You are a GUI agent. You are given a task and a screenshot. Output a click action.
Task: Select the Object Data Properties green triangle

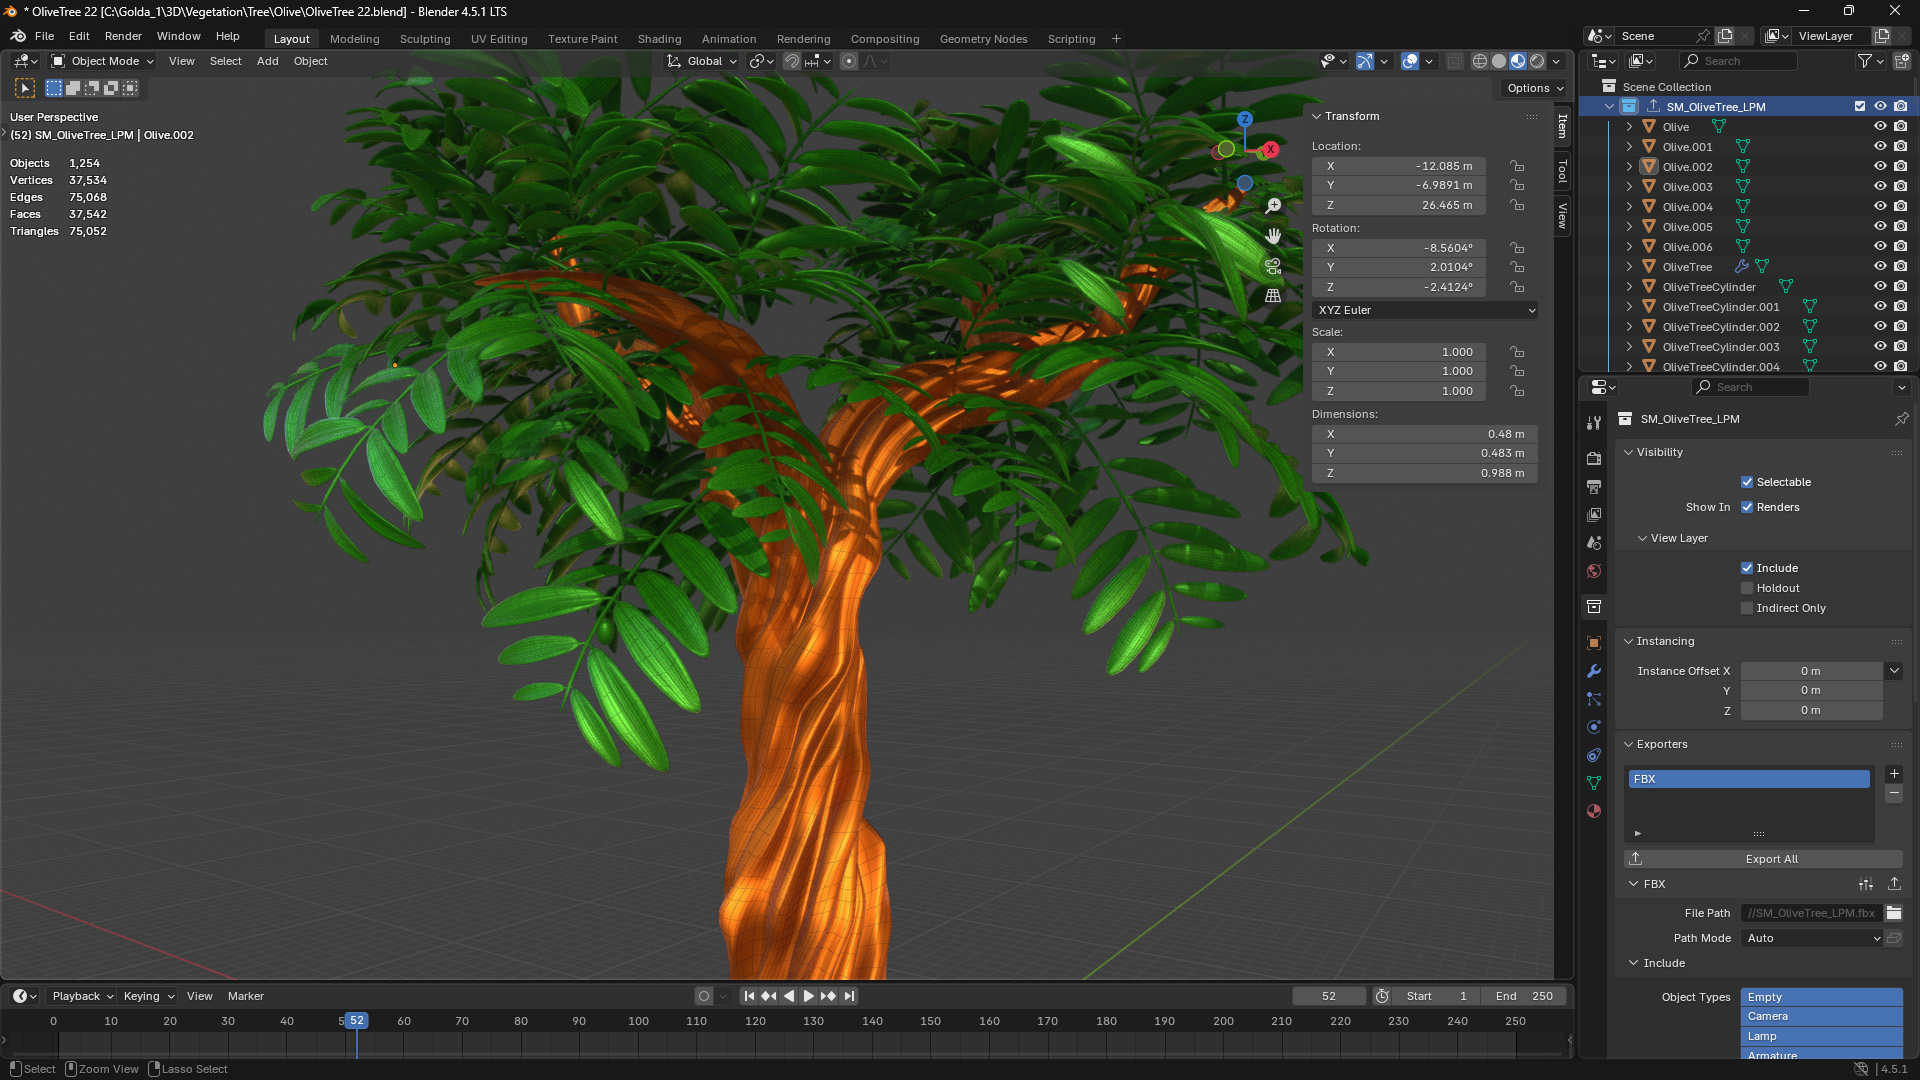pyautogui.click(x=1594, y=783)
